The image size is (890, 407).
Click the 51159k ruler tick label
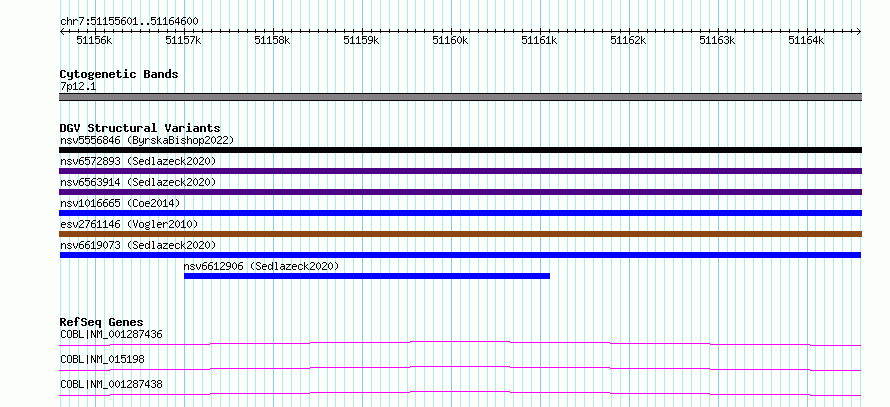[362, 40]
